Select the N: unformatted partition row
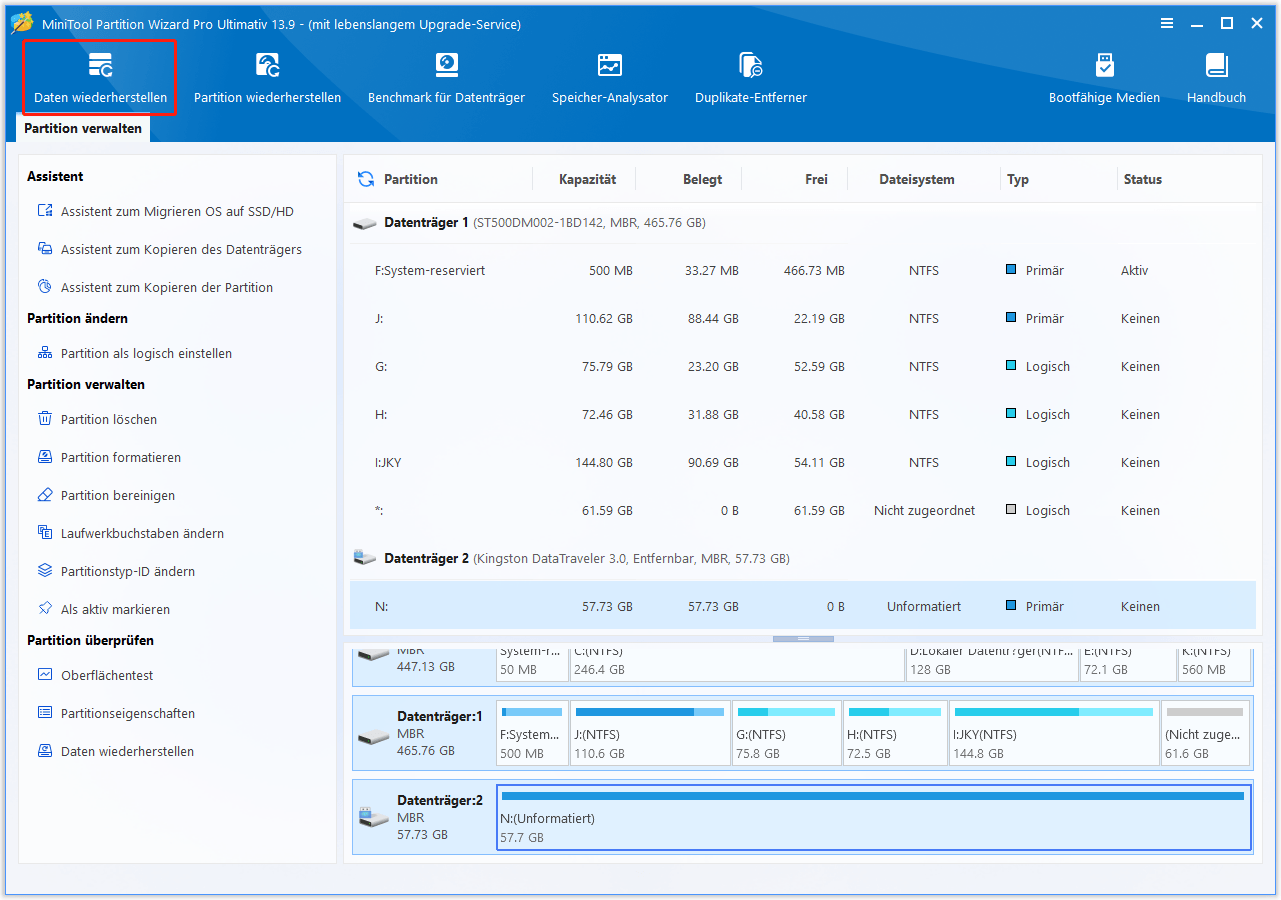 [x=803, y=607]
